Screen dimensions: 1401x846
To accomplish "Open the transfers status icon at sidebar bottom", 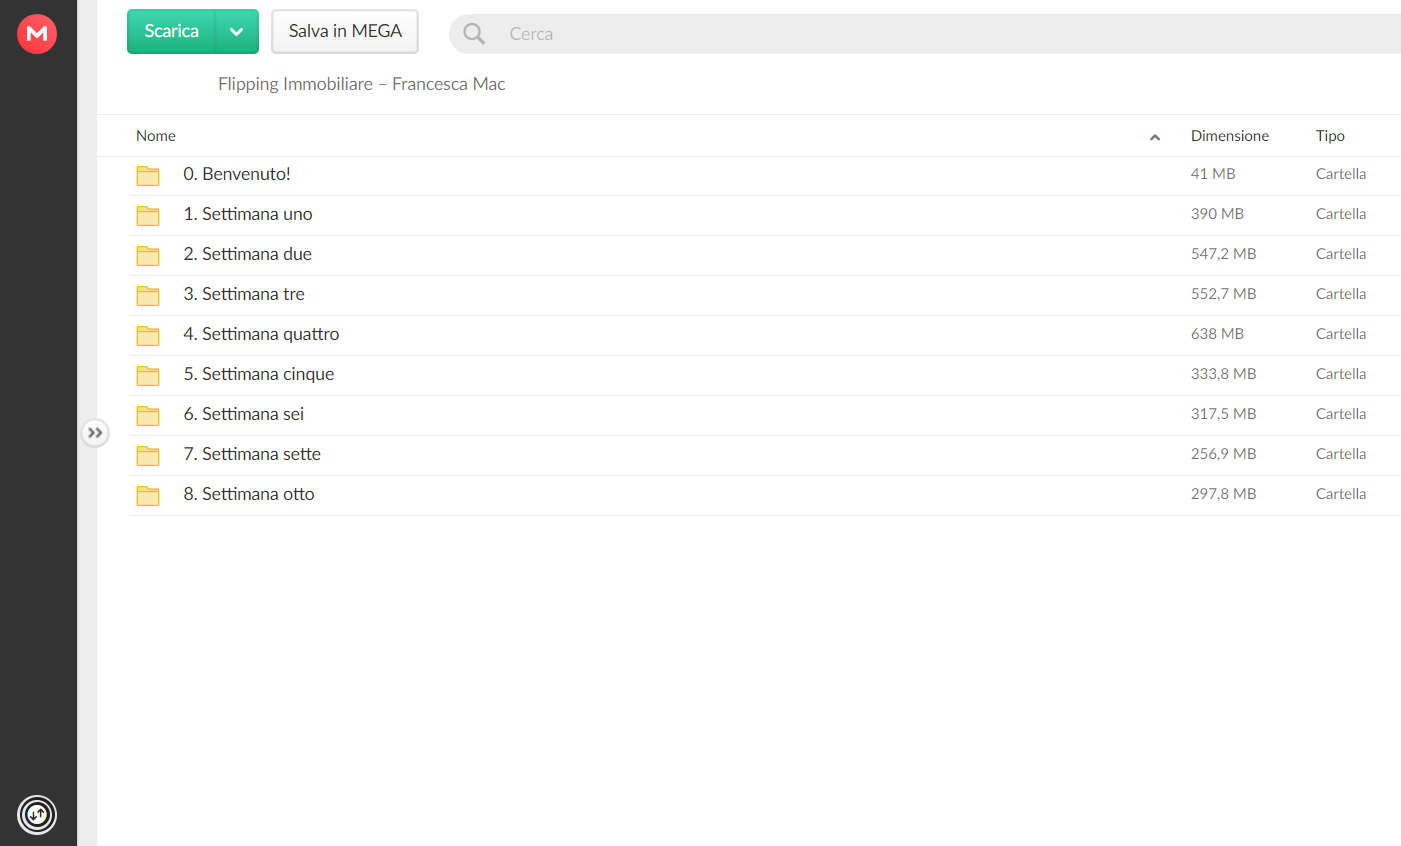I will pos(37,814).
